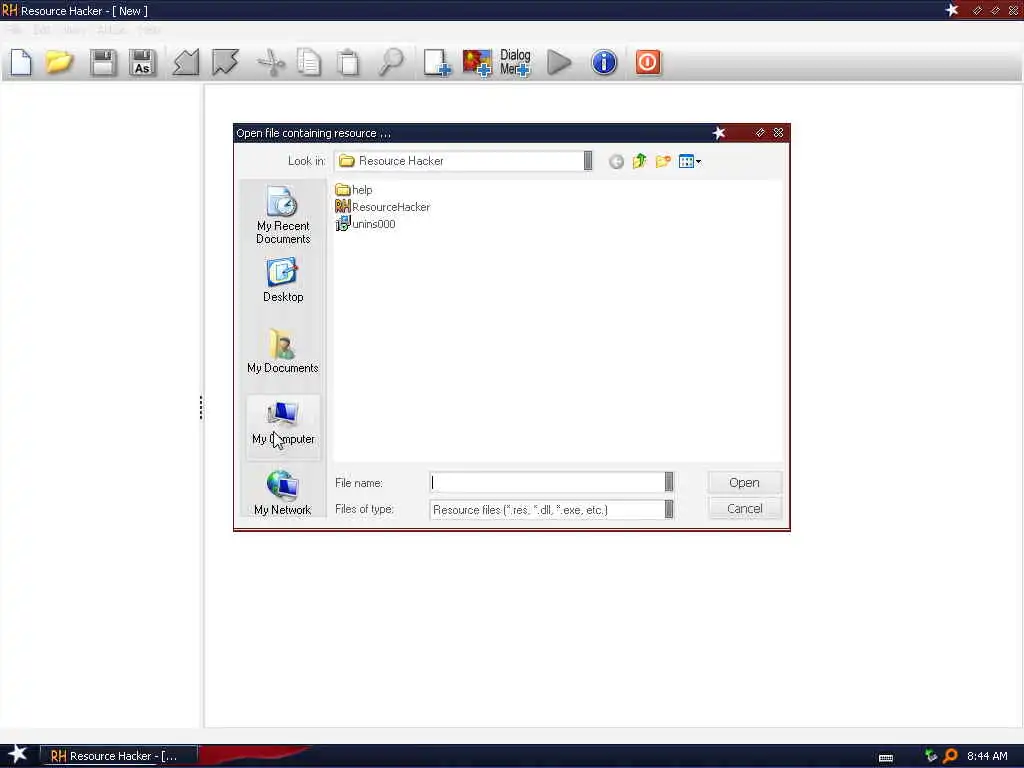1024x768 pixels.
Task: Go back using the dialog's grey back arrow
Action: pyautogui.click(x=616, y=161)
